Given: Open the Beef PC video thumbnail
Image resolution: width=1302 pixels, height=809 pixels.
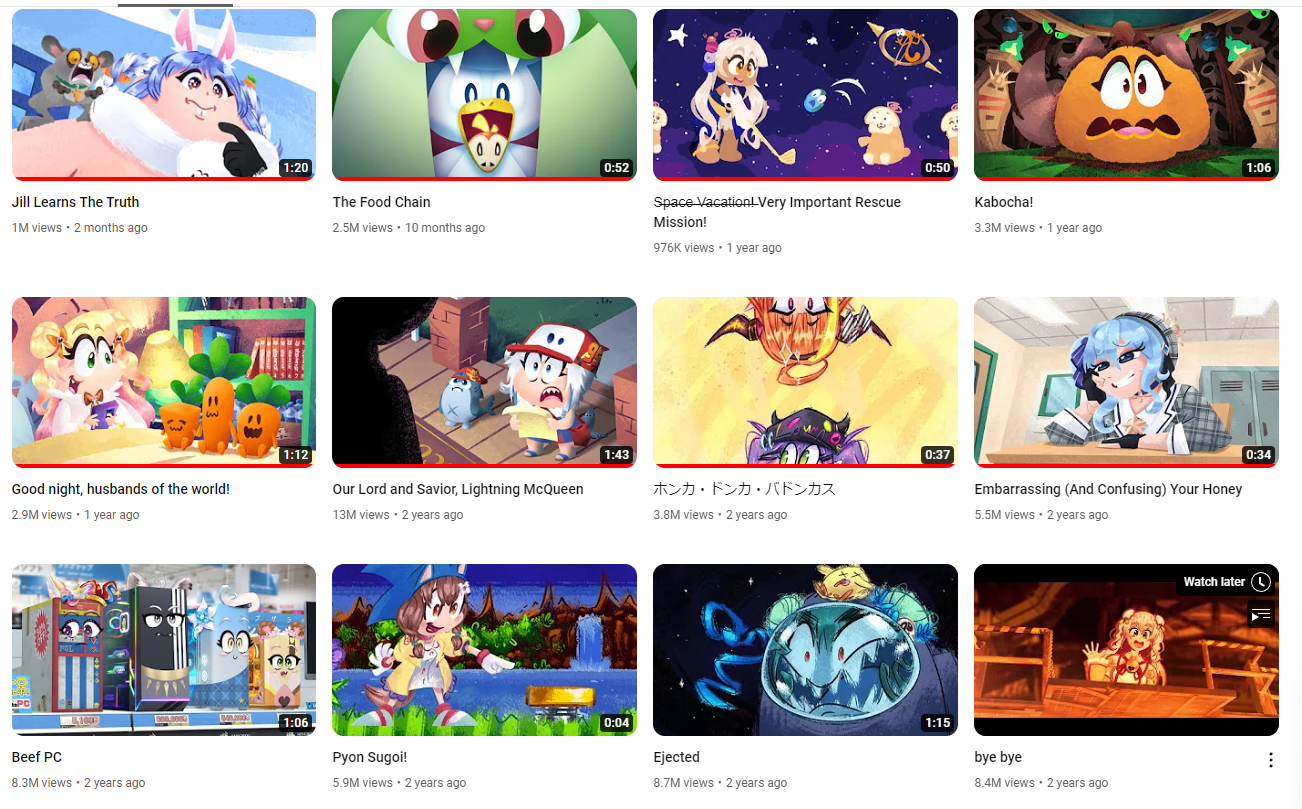Looking at the screenshot, I should [164, 650].
